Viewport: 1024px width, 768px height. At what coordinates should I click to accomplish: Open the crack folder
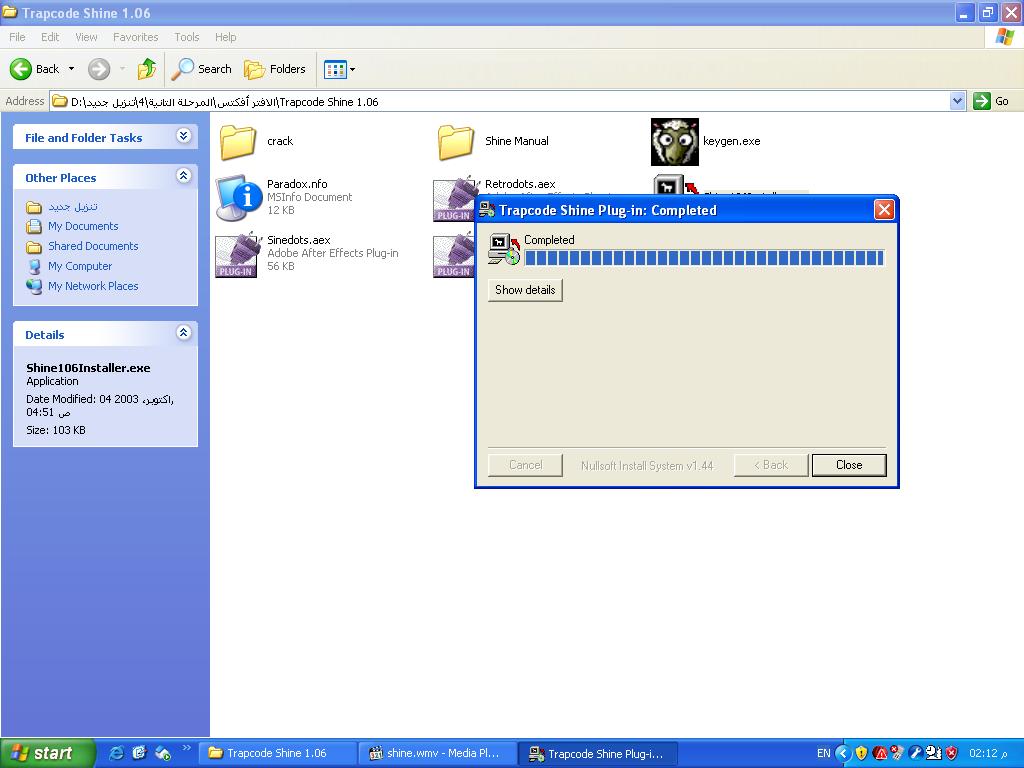pyautogui.click(x=238, y=141)
